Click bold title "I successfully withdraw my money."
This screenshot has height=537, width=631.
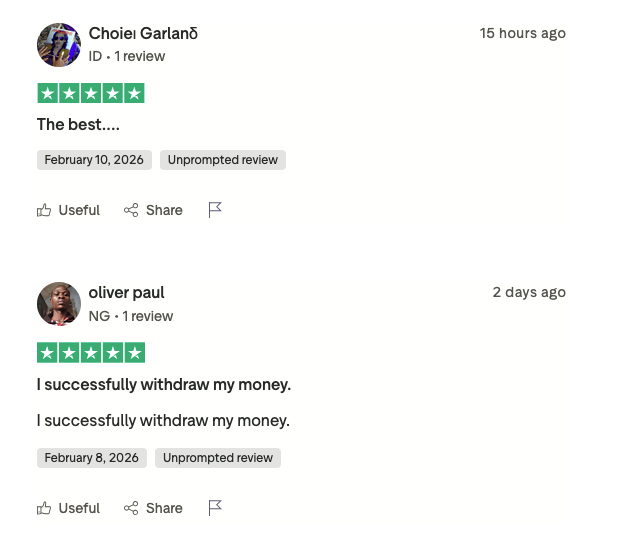point(164,385)
